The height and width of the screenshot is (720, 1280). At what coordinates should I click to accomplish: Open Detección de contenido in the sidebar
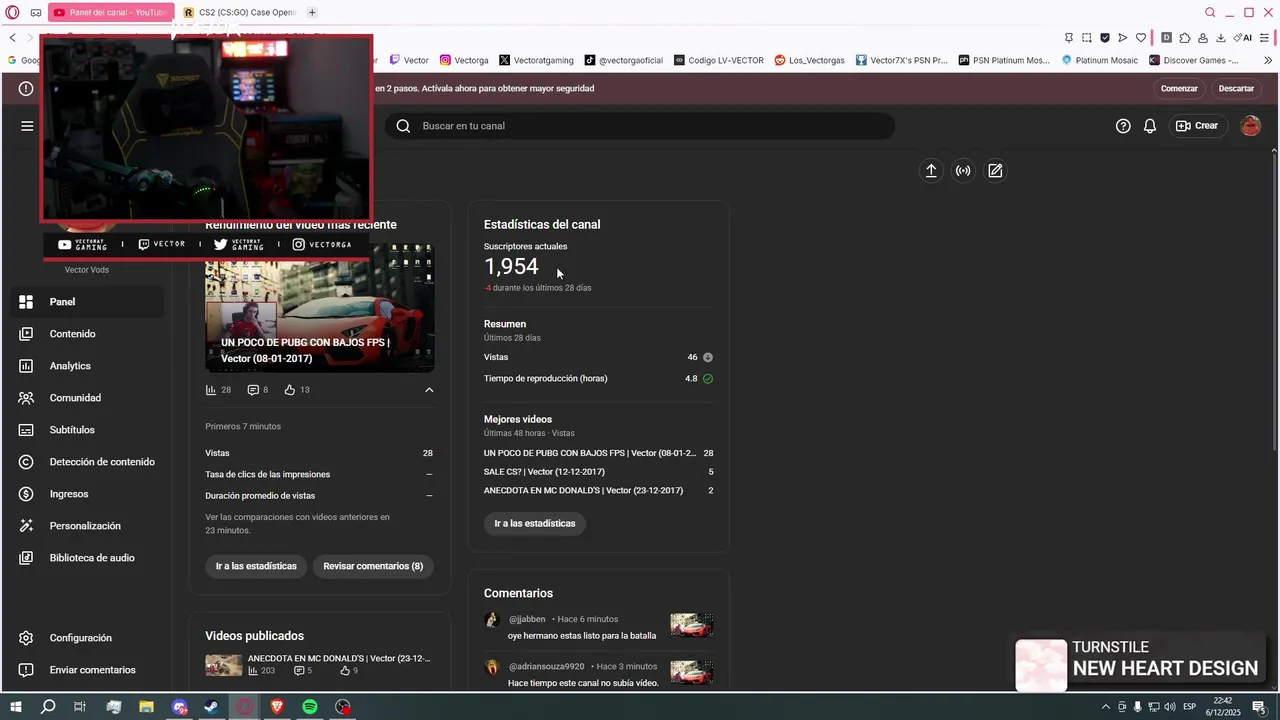pos(88,462)
